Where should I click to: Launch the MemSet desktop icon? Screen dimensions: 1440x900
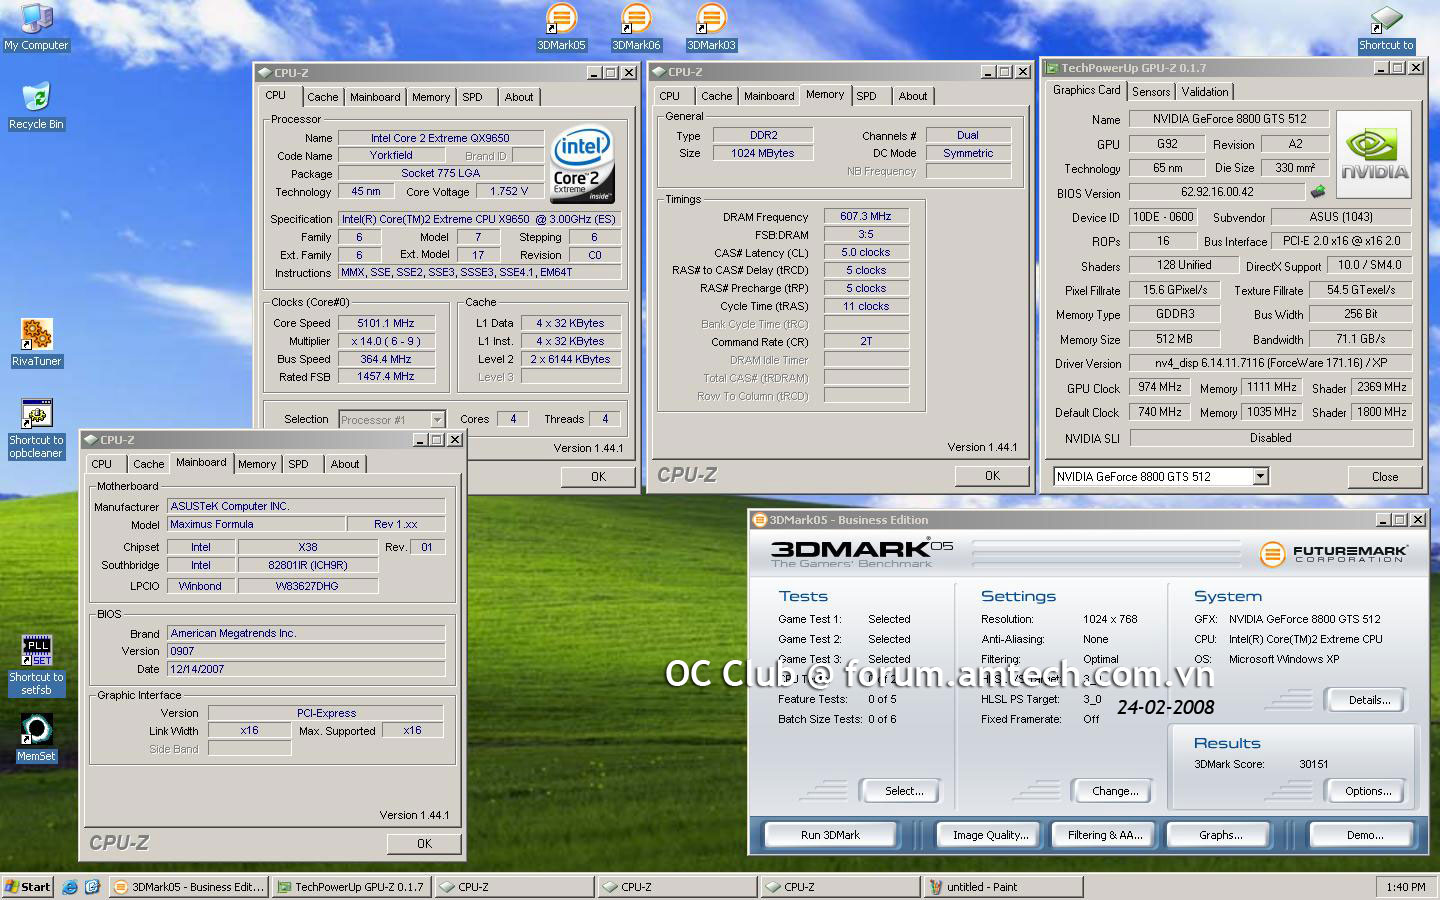[36, 738]
